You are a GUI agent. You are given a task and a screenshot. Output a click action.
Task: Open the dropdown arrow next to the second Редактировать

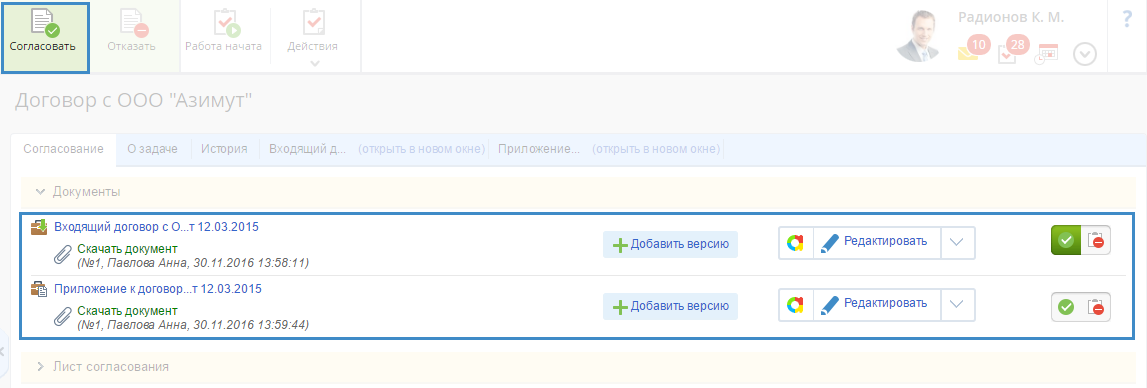(x=958, y=303)
